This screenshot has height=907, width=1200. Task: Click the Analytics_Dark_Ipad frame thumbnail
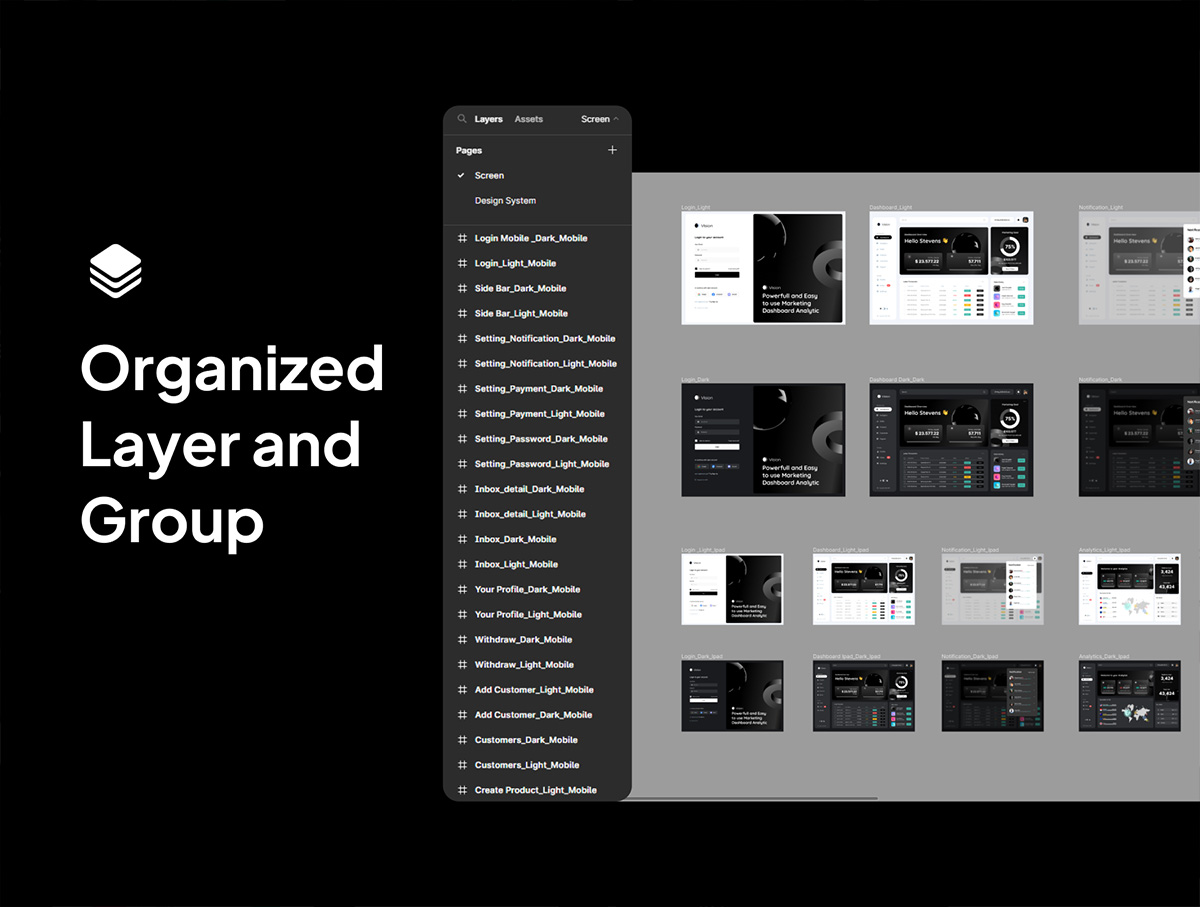1129,695
